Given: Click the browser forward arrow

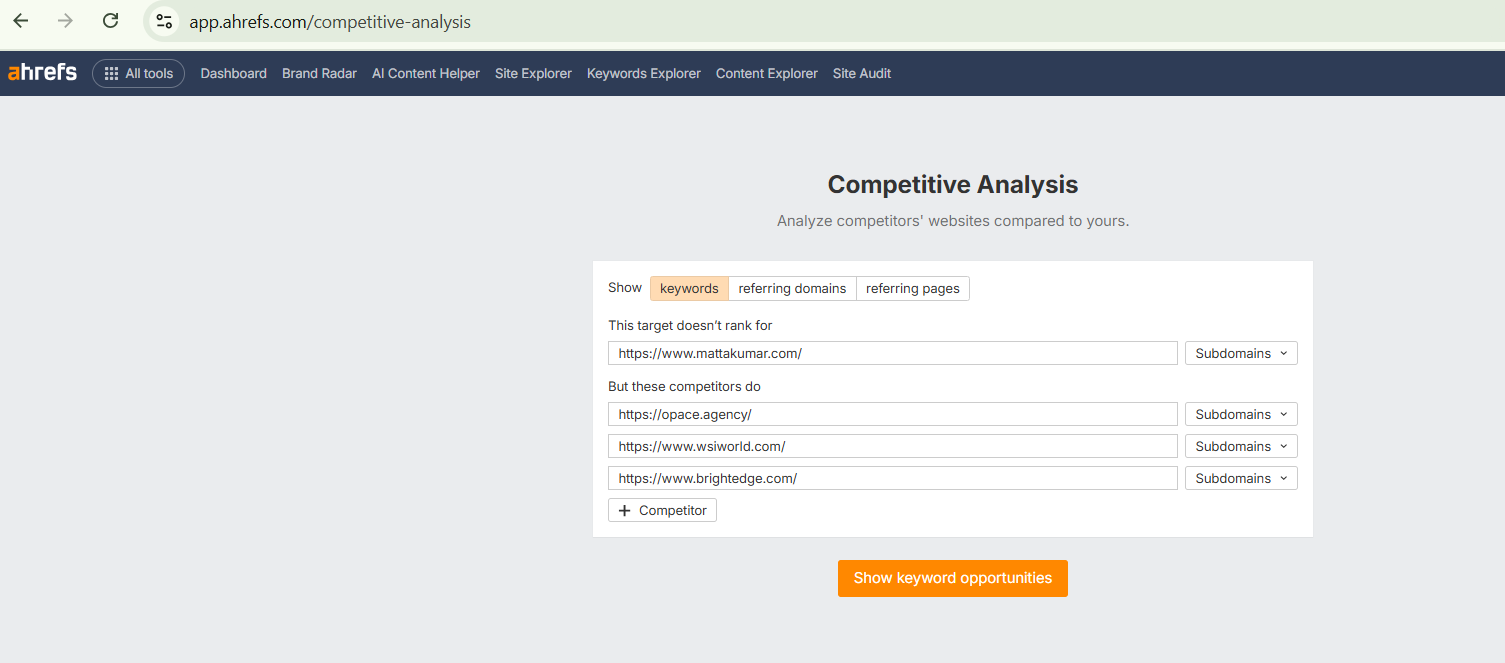Looking at the screenshot, I should point(66,21).
